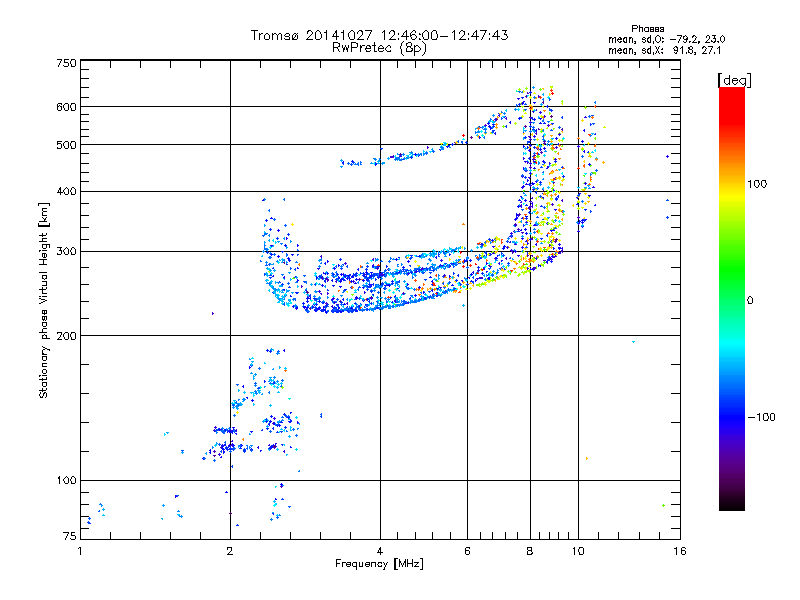Click y-axis tick label '750'
Image resolution: width=800 pixels, height=600 pixels.
(66, 63)
